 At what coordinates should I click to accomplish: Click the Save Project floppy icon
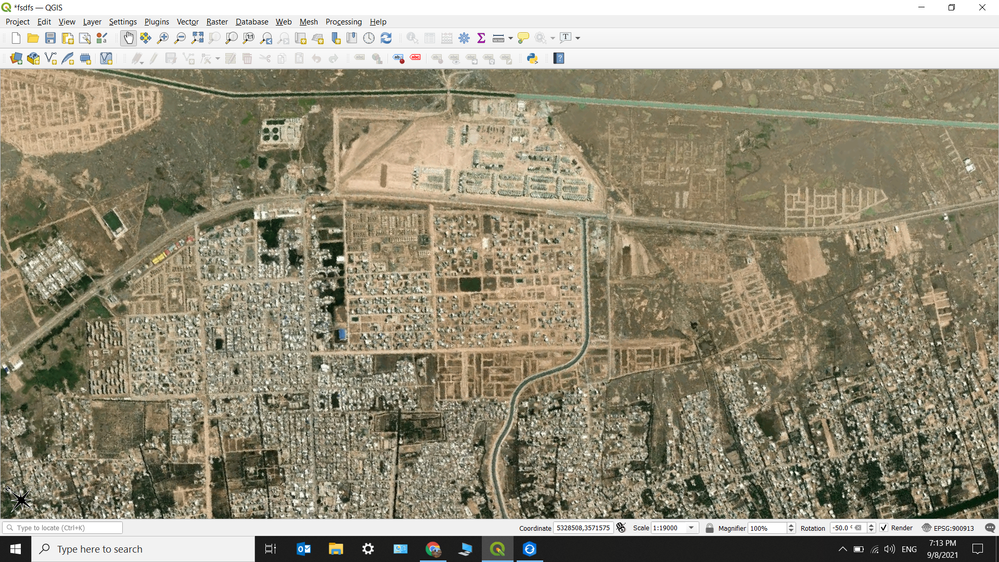pos(50,38)
